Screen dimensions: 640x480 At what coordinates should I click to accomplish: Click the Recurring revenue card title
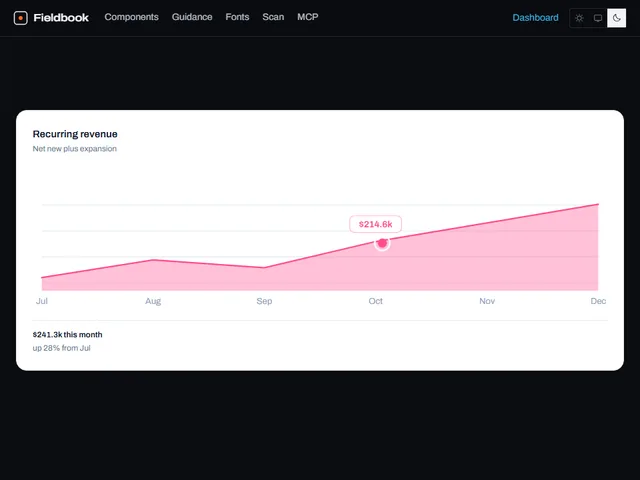click(75, 134)
